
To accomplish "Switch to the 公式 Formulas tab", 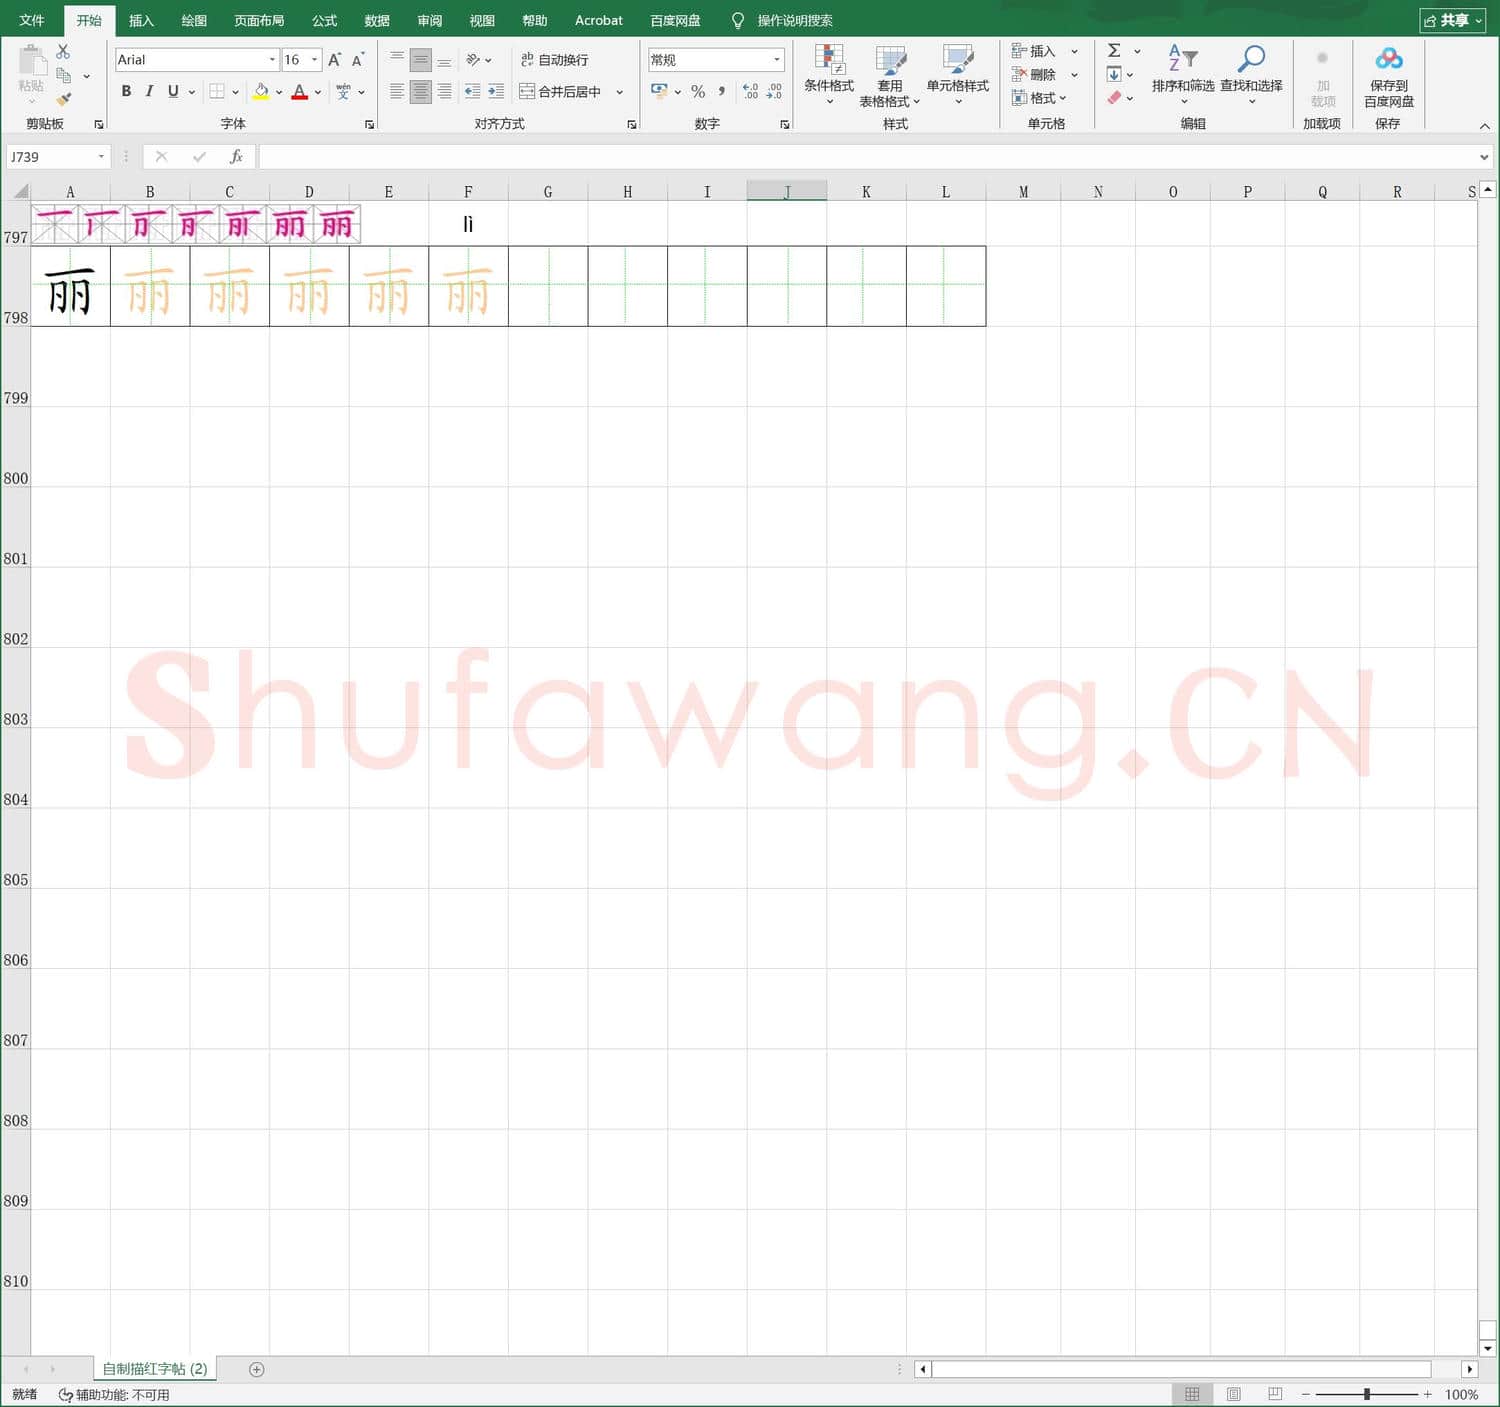I will tap(324, 20).
